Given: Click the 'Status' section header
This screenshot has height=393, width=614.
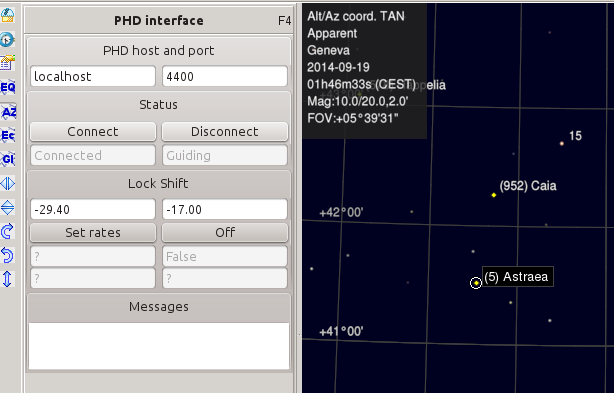Looking at the screenshot, I should tap(159, 105).
